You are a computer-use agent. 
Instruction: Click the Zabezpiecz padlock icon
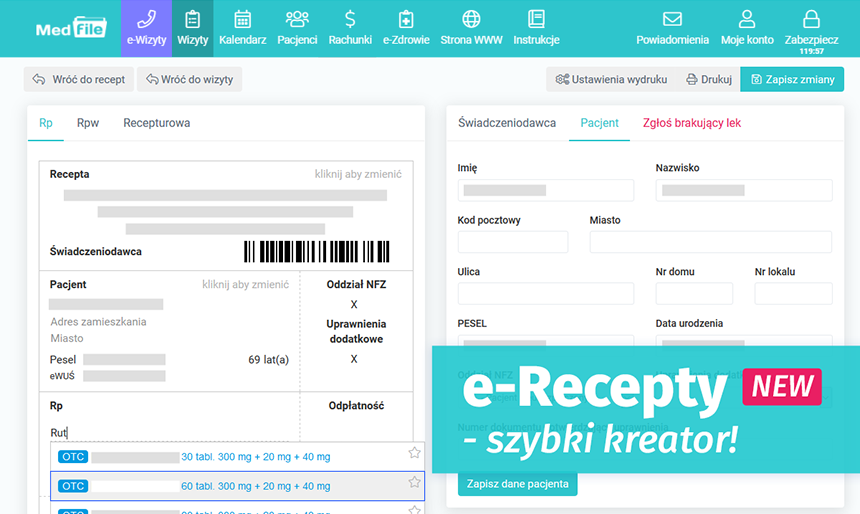pos(811,19)
